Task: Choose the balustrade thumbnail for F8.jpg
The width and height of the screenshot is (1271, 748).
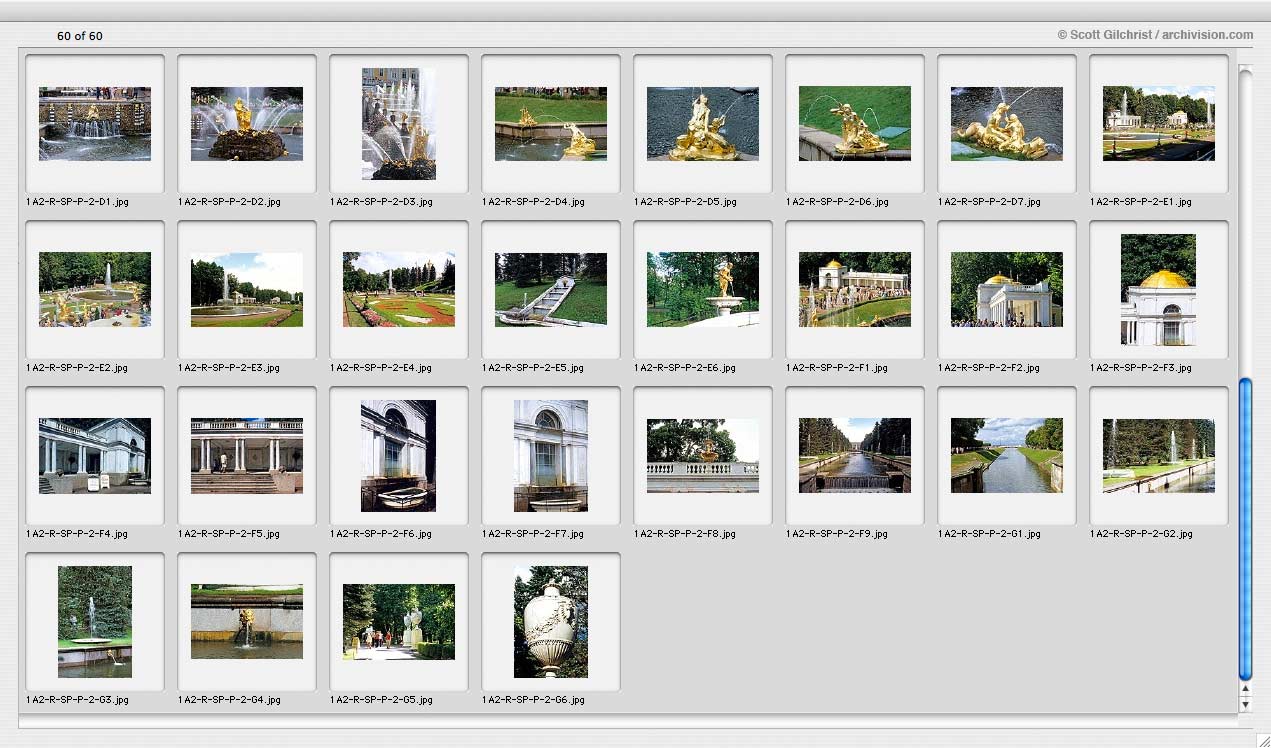Action: 703,456
